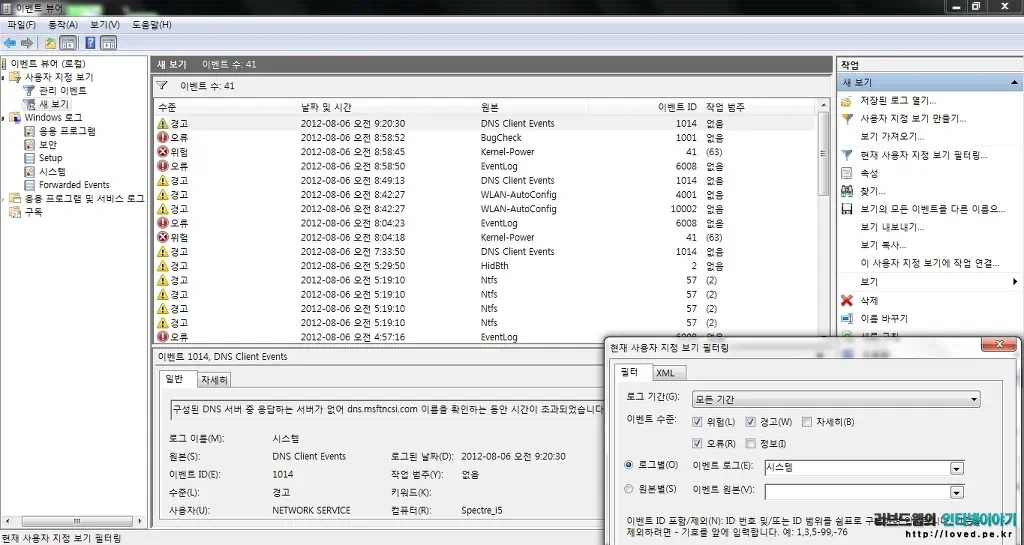Close the 현재 사용자 지정 보기 필터링 dialog
Viewport: 1024px width, 545px height.
[997, 345]
